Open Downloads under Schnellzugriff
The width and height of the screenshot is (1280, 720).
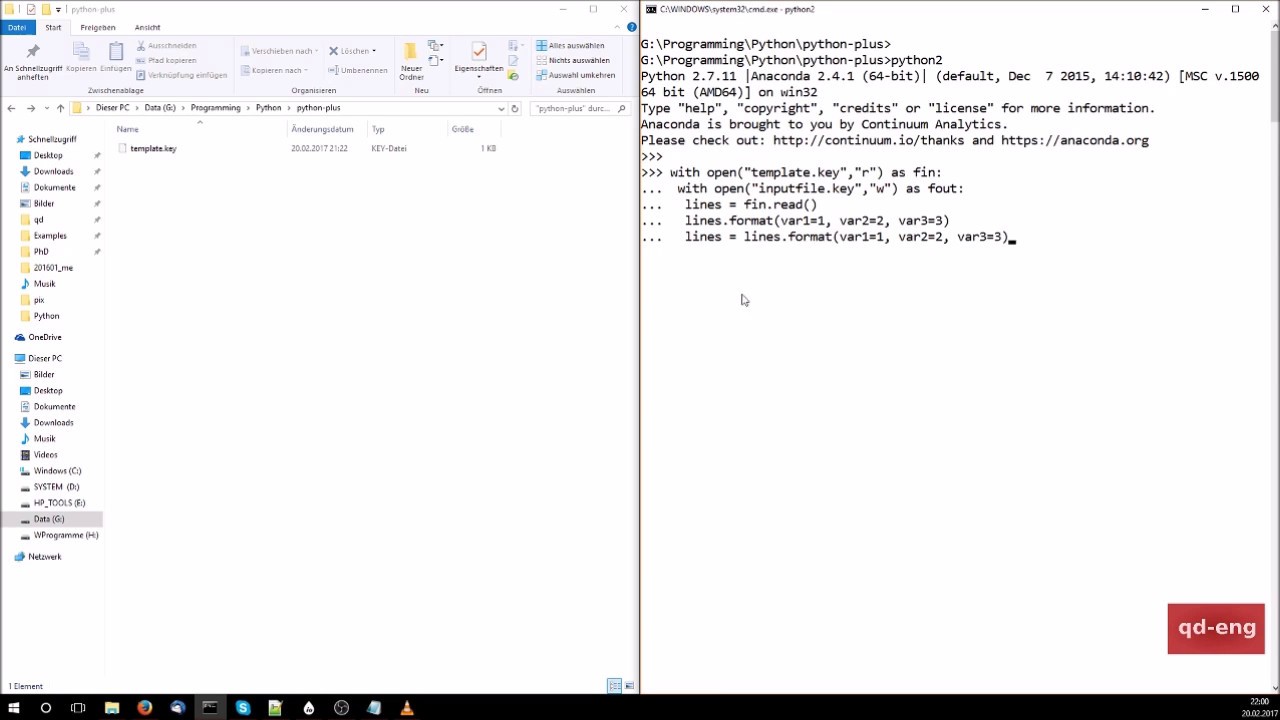pos(53,171)
